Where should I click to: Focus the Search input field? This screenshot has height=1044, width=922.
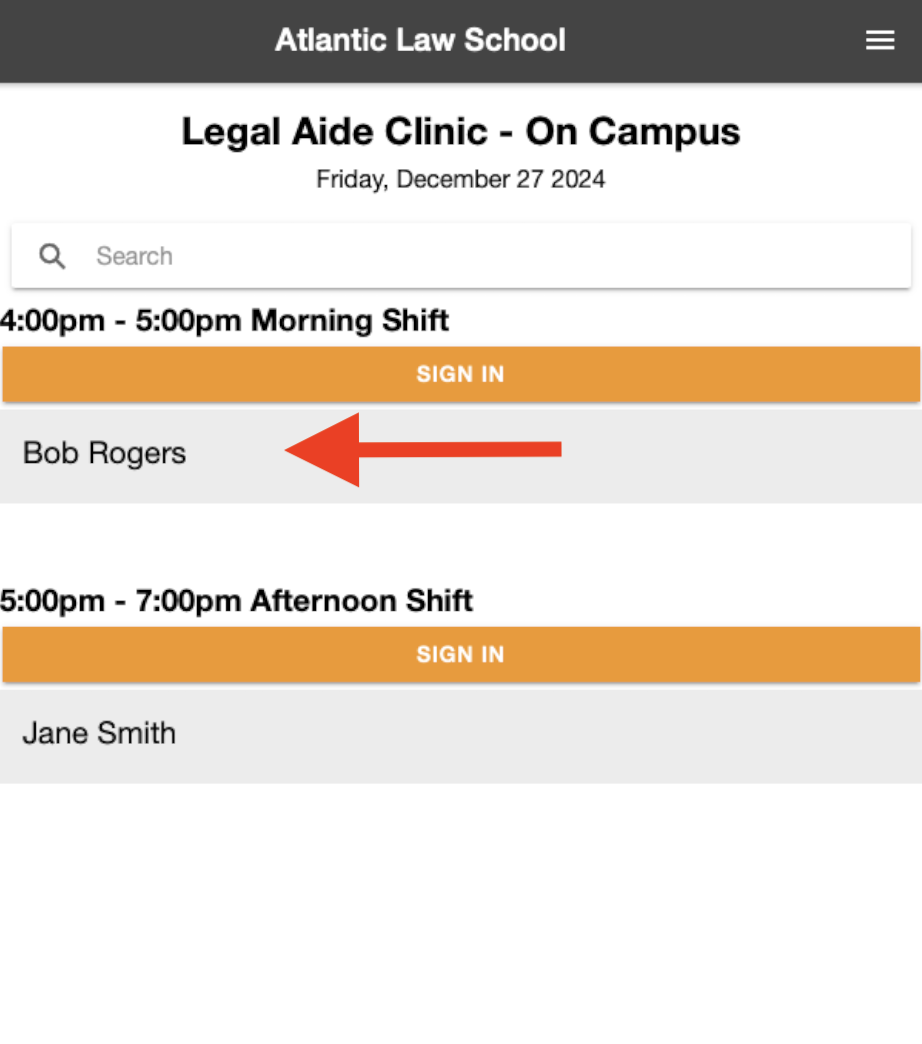pos(480,256)
